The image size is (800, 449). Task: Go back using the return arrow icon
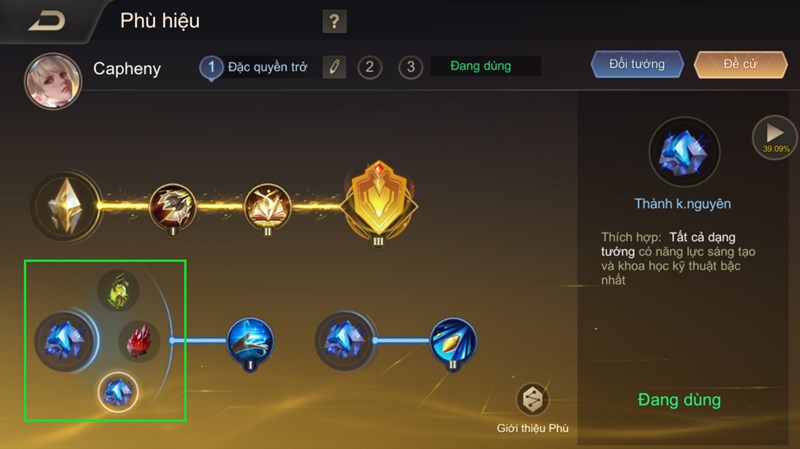(x=47, y=21)
